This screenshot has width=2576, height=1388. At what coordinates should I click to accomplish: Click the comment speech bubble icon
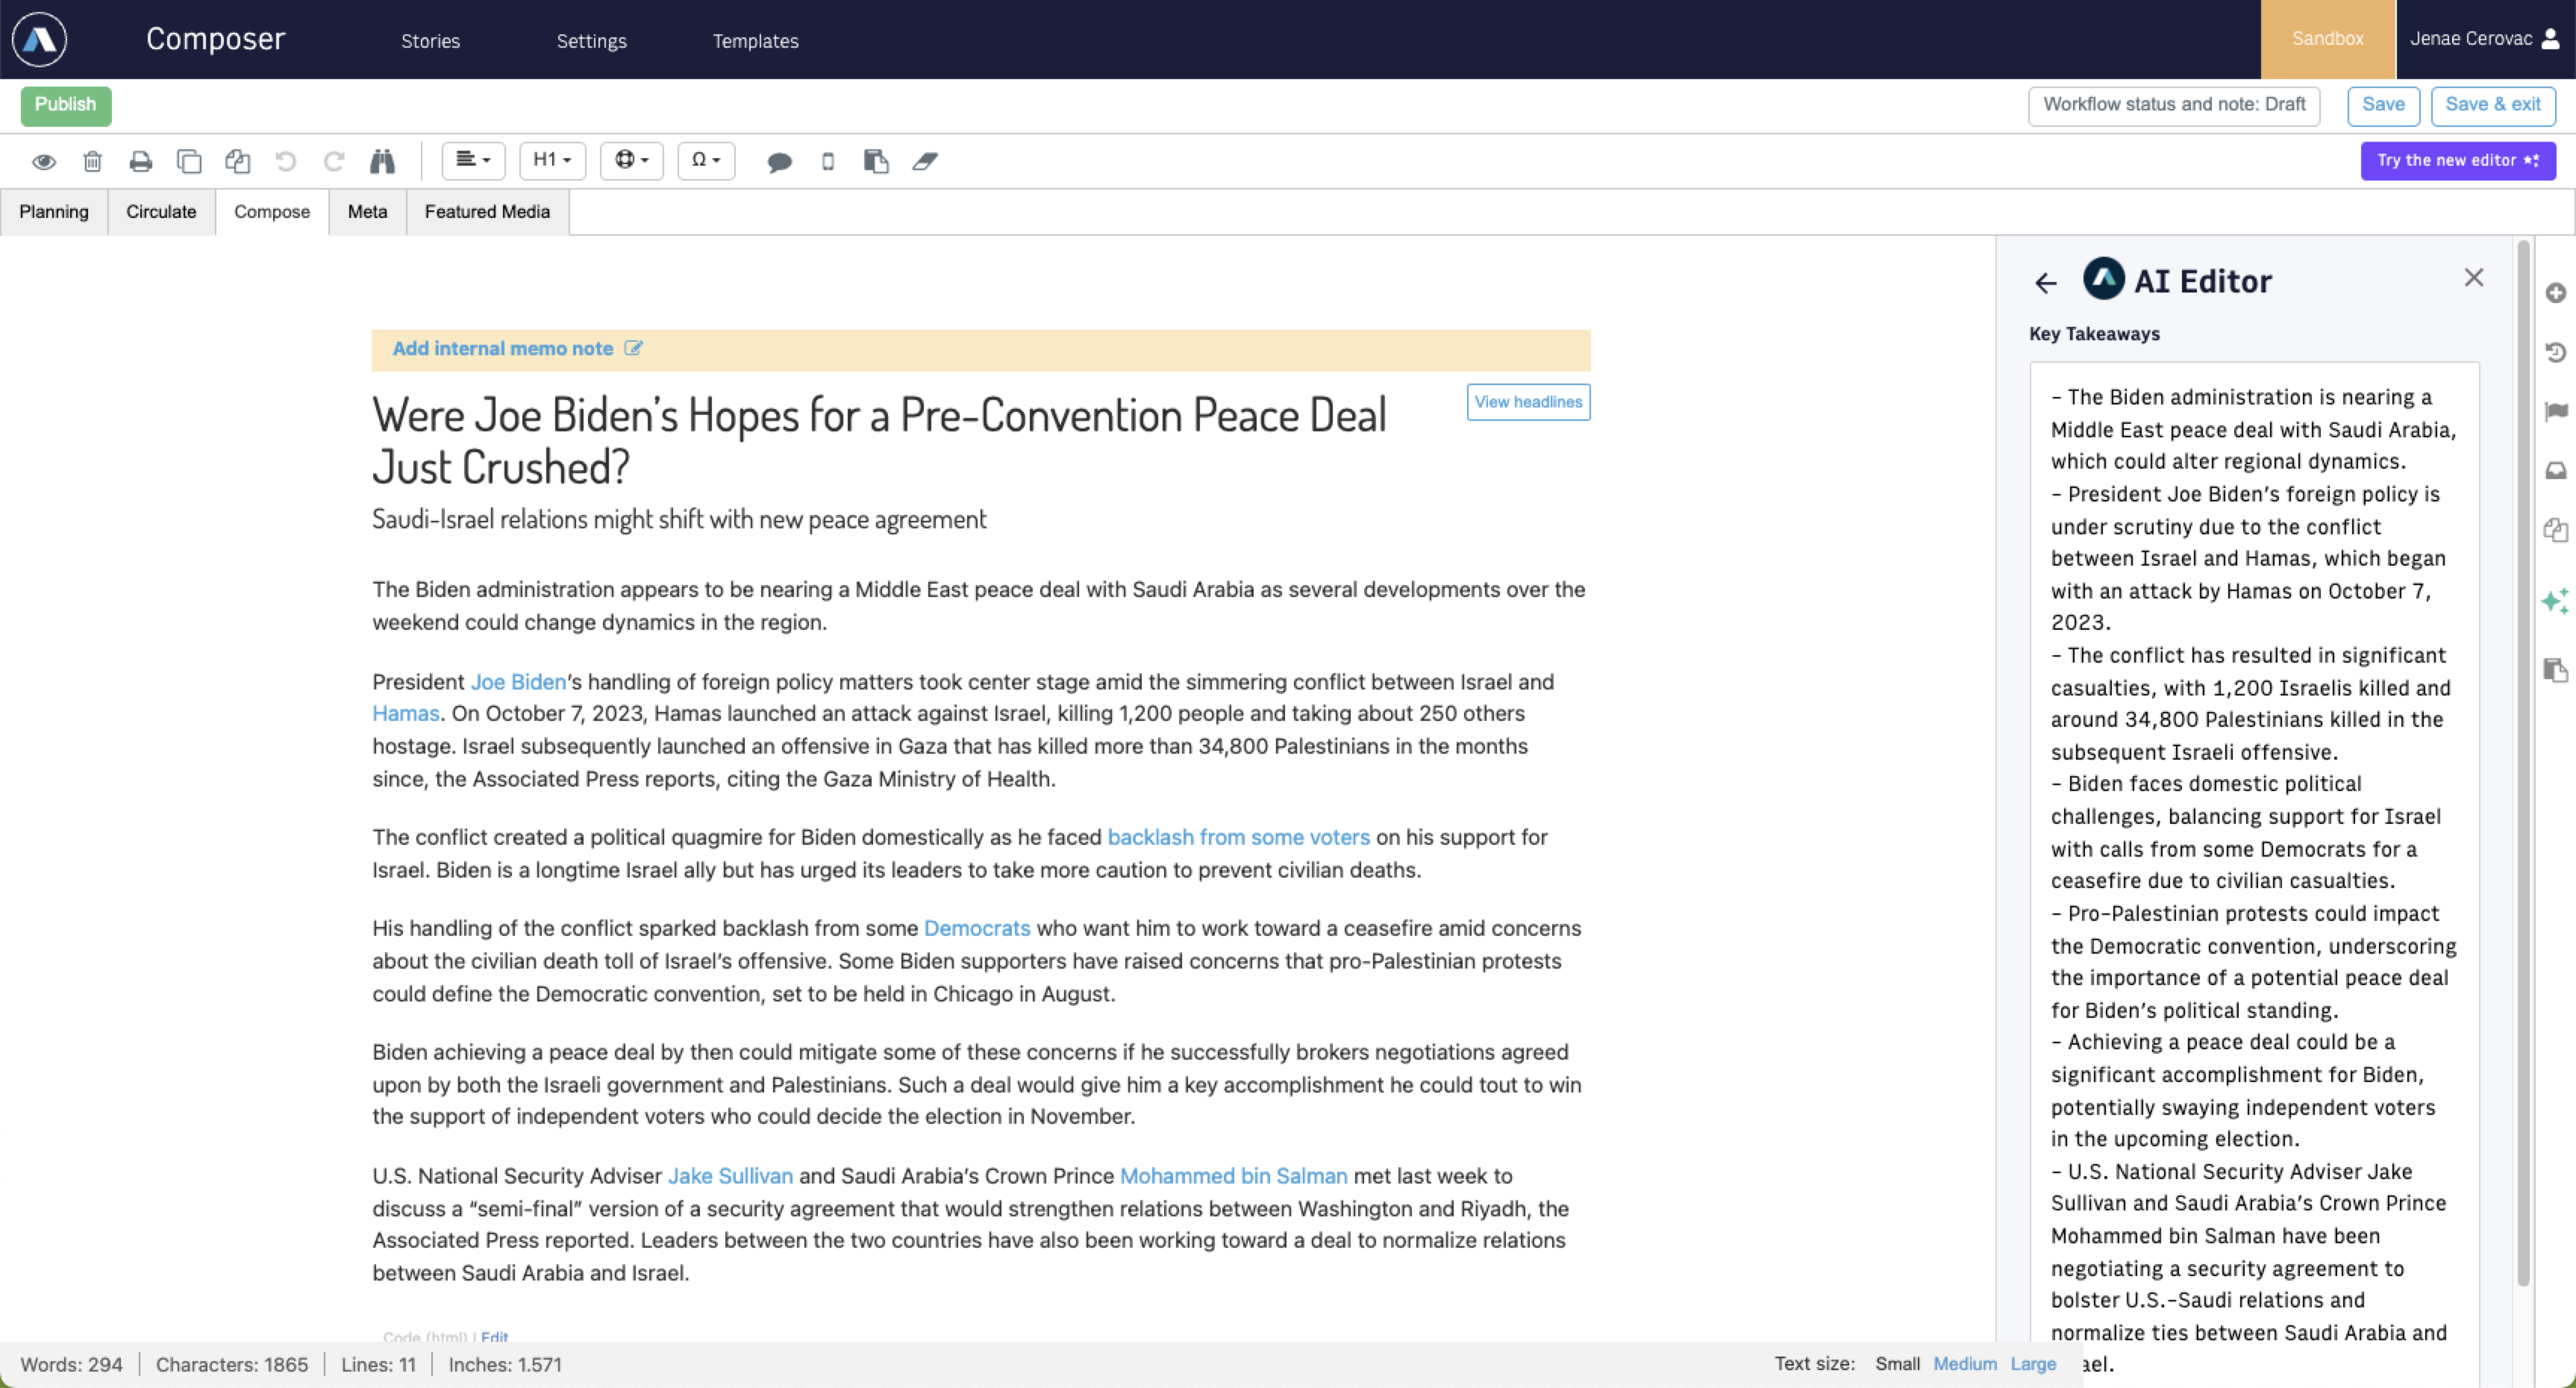779,162
